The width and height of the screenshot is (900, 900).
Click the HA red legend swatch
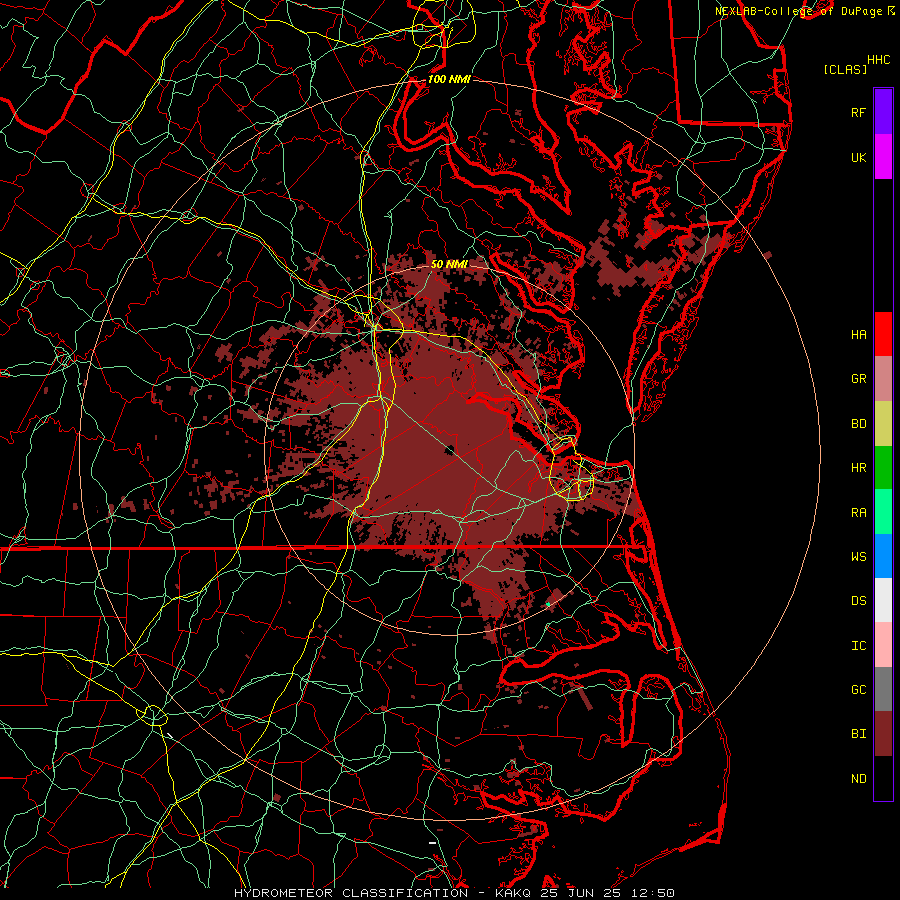point(883,334)
